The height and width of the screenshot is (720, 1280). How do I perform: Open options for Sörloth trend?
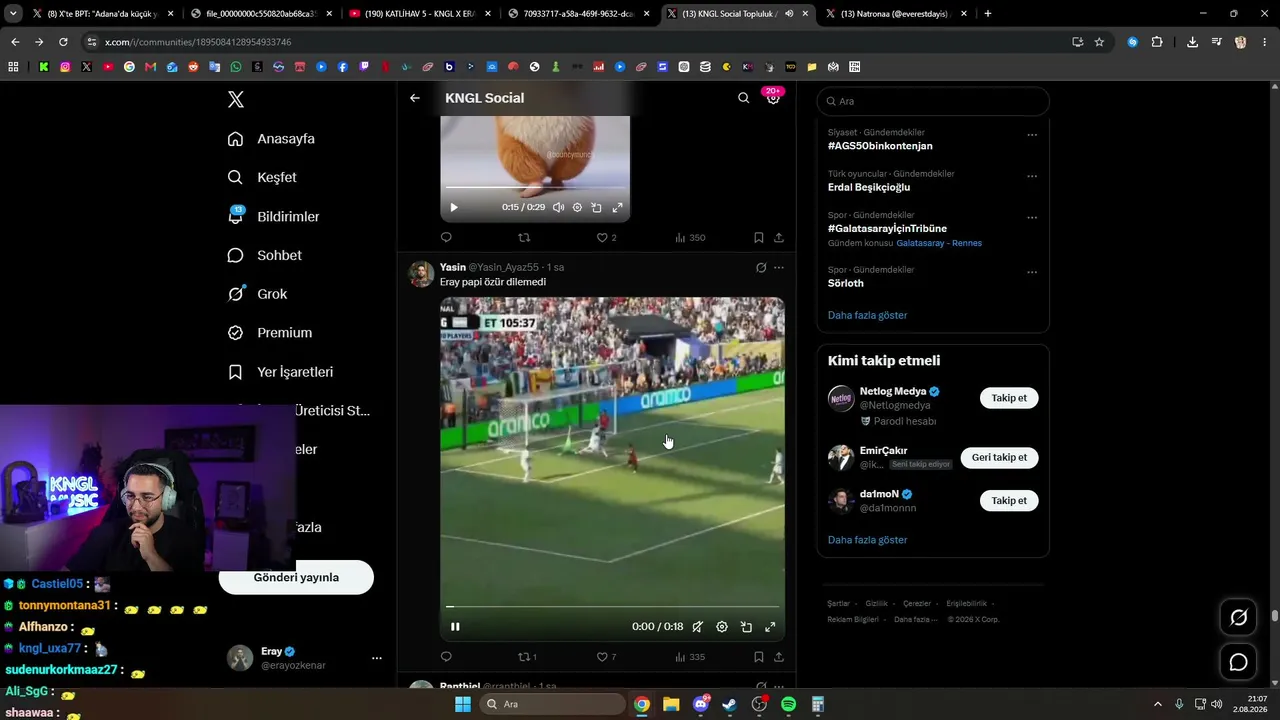point(1032,272)
